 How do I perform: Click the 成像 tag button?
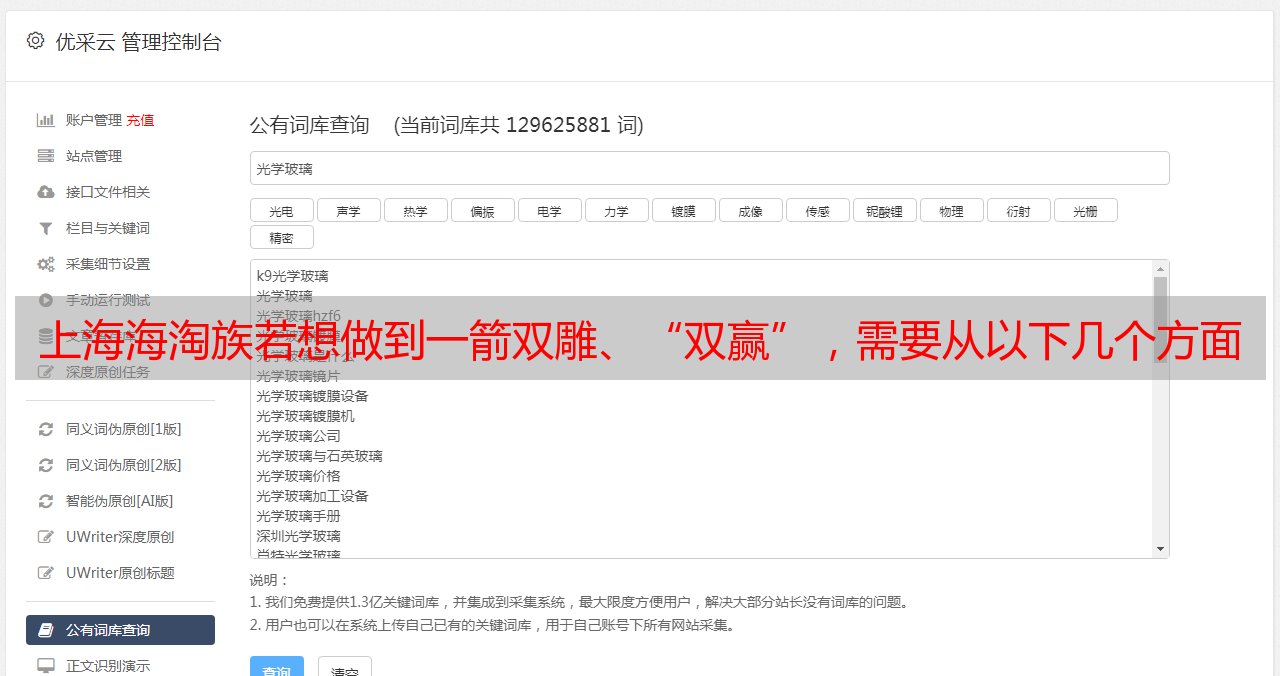tap(750, 210)
